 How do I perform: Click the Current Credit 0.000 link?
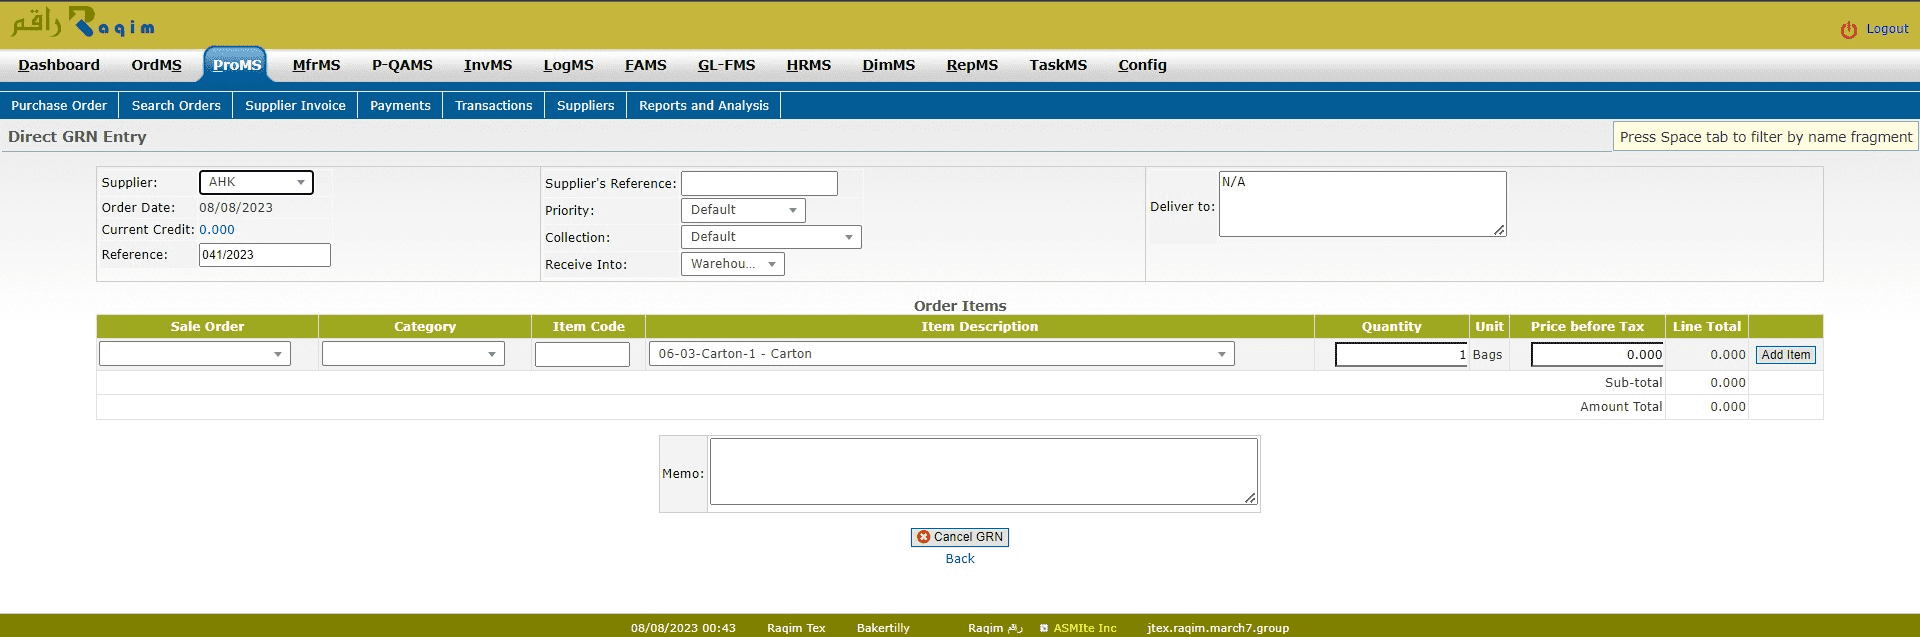(217, 229)
